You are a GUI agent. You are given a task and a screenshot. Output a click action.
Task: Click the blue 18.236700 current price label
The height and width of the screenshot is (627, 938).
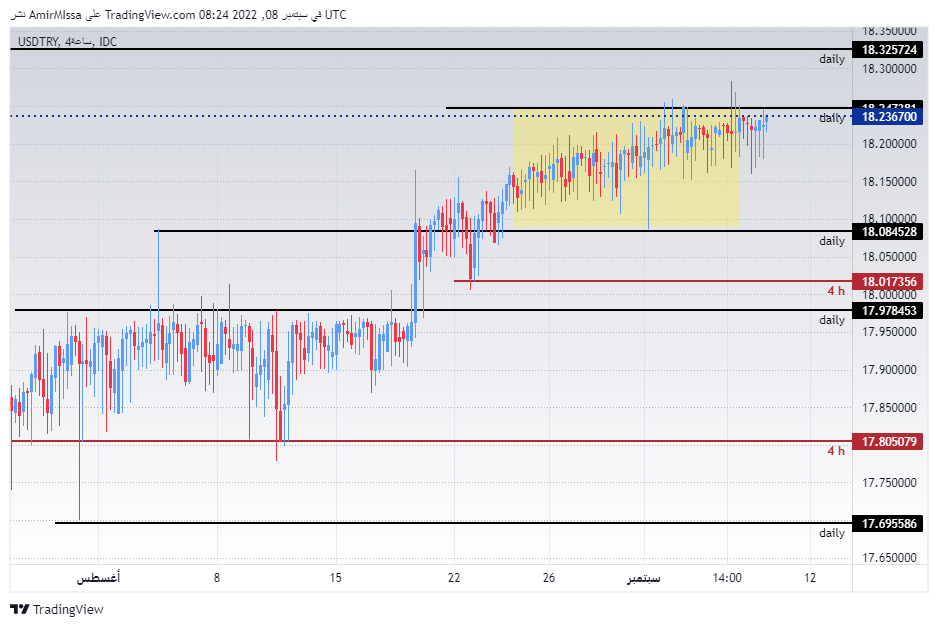click(x=888, y=117)
